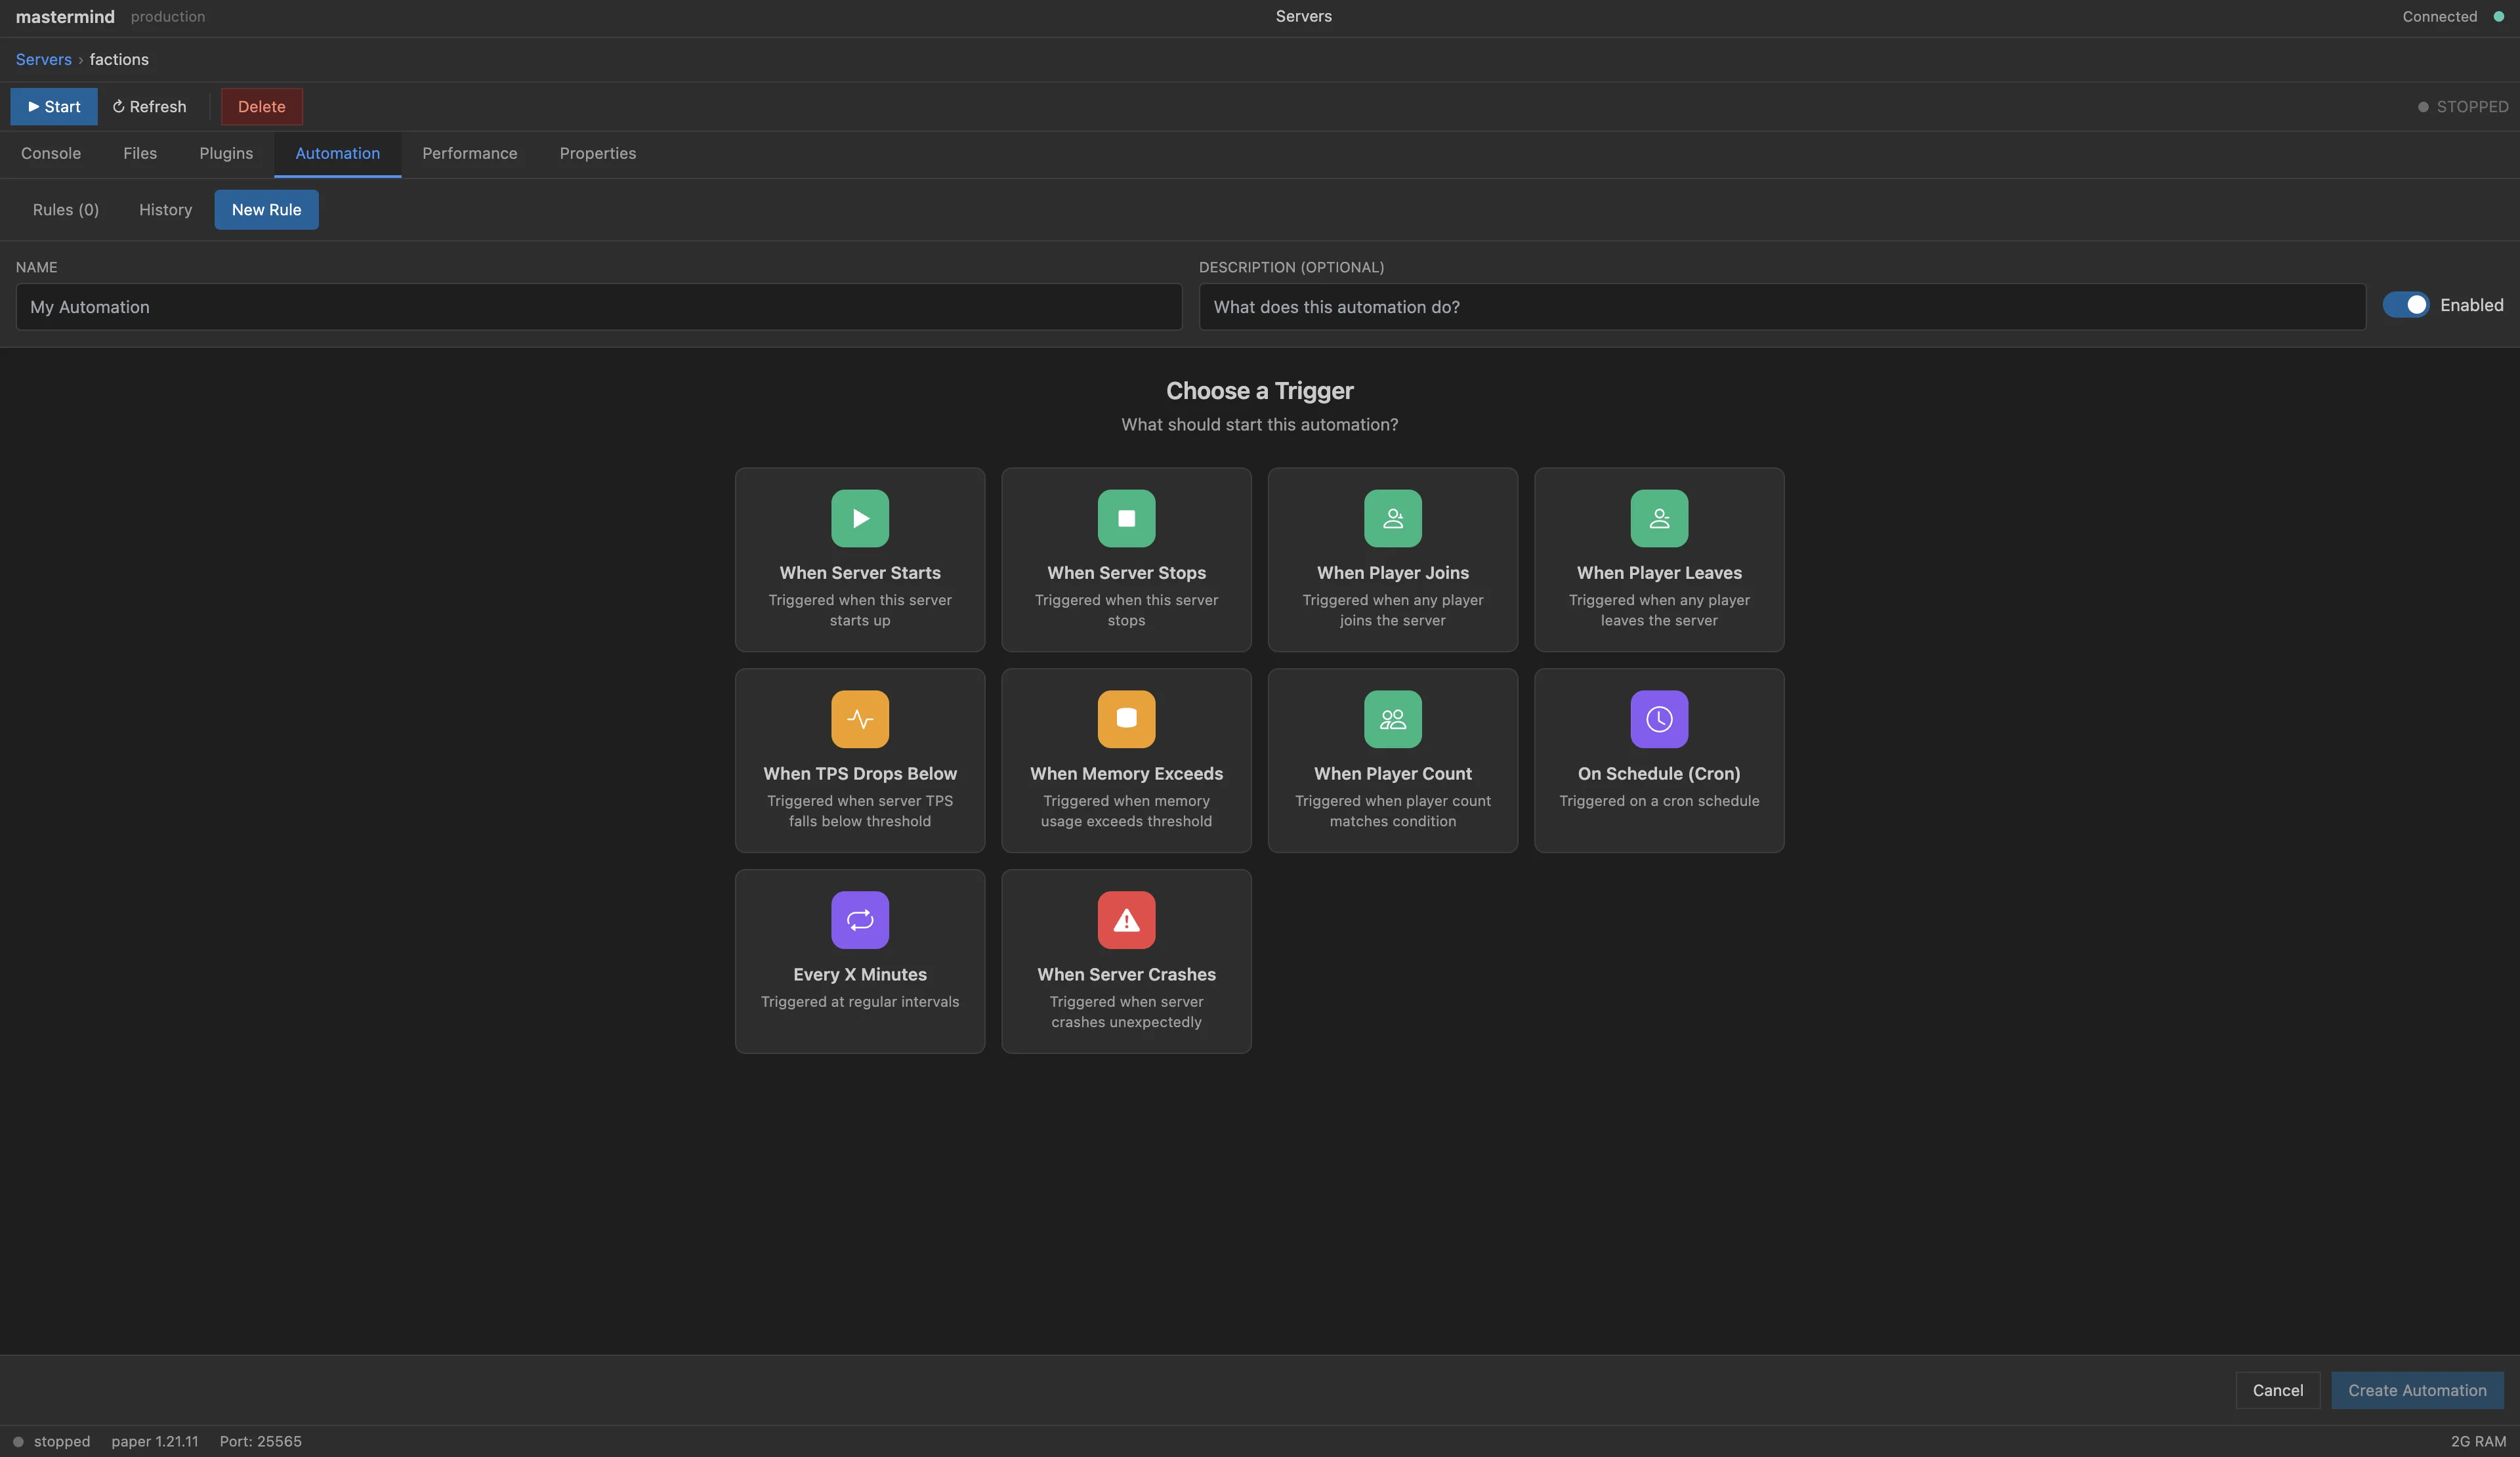Focus the Name input field

pyautogui.click(x=599, y=307)
